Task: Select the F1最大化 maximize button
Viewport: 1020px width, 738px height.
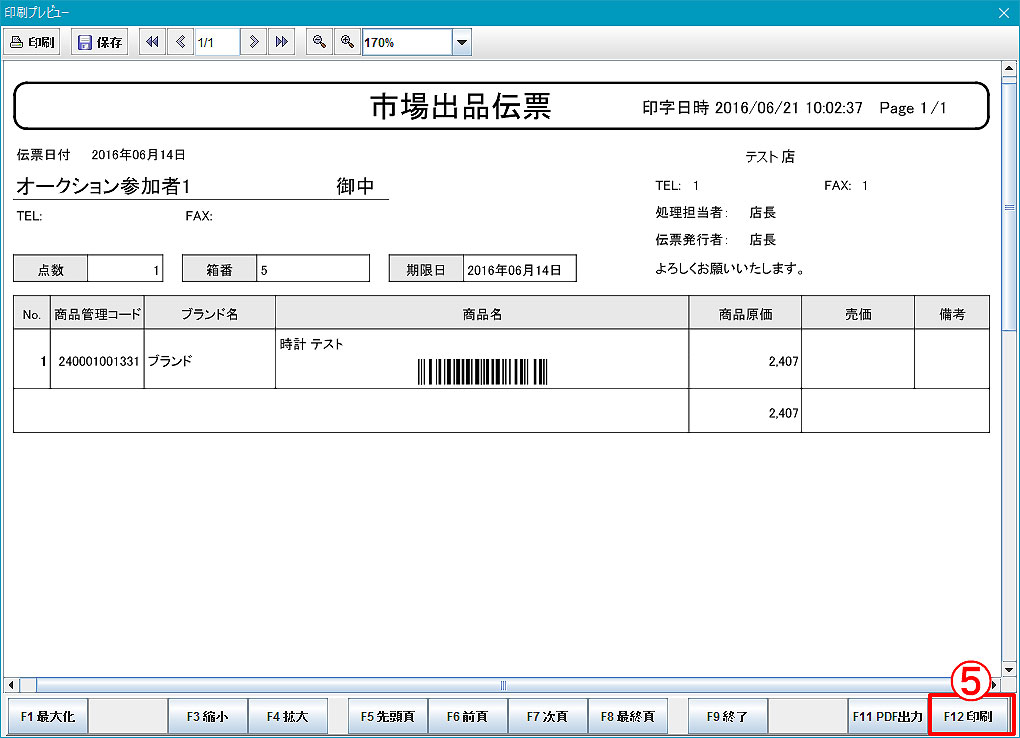Action: (x=46, y=715)
